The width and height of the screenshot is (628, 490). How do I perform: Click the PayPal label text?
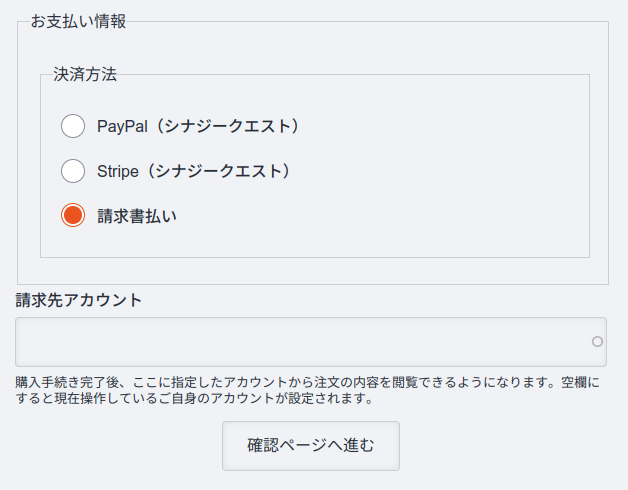point(121,126)
